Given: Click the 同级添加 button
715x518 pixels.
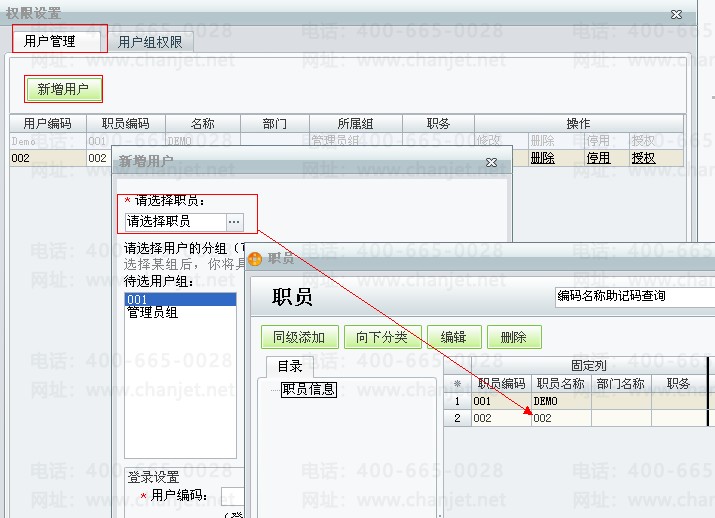Looking at the screenshot, I should point(300,337).
